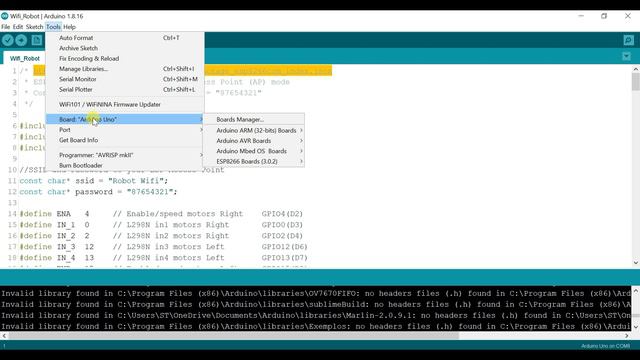Viewport: 640px width, 360px height.
Task: Select Fix Encoding & Reload
Action: point(125,58)
